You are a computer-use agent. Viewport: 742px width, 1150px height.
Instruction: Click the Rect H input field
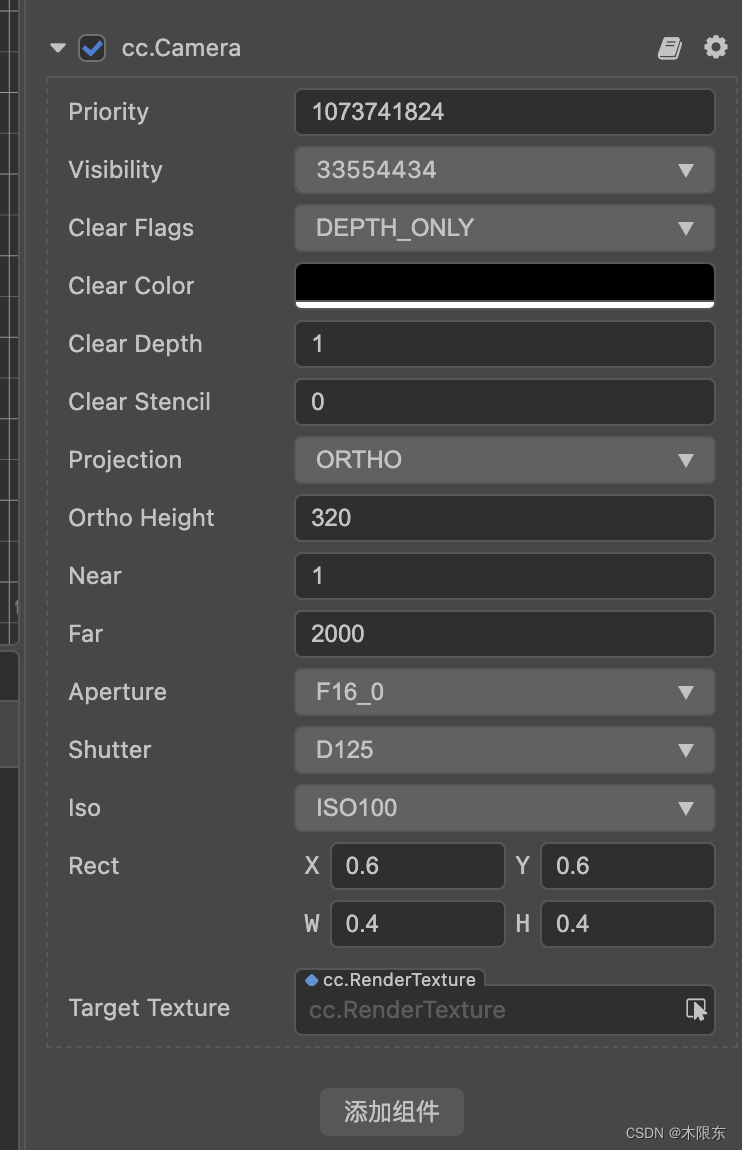coord(627,924)
